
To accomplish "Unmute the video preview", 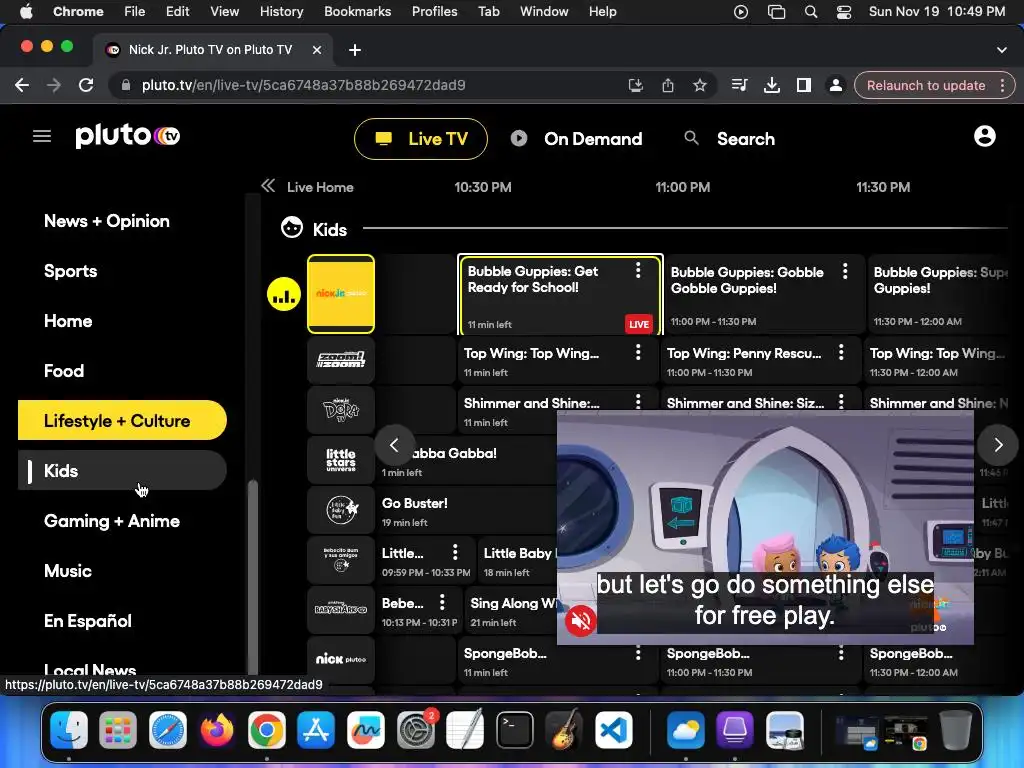I will (x=581, y=620).
